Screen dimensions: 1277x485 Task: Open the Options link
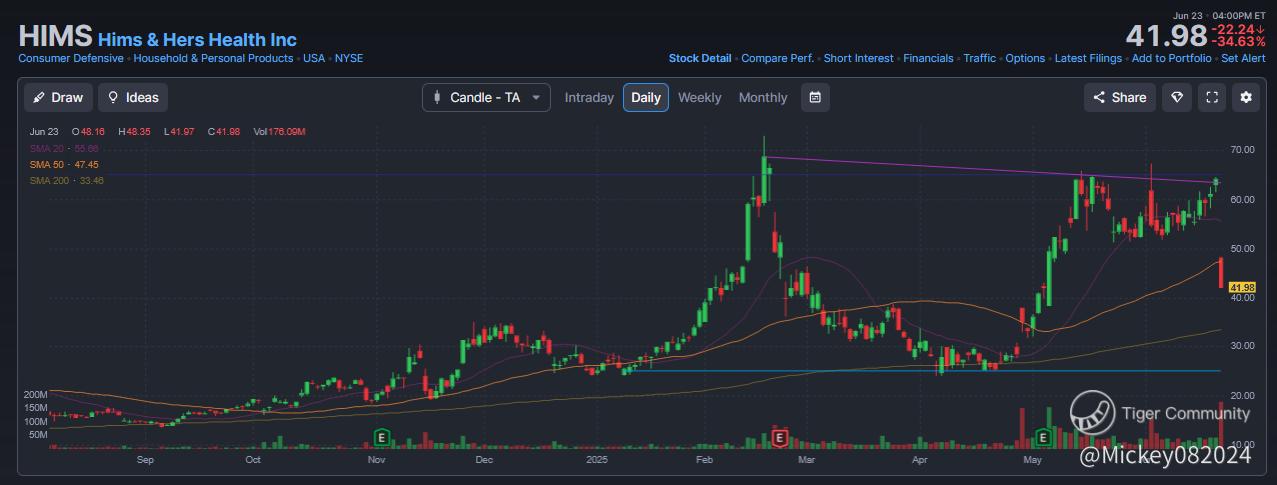1025,59
